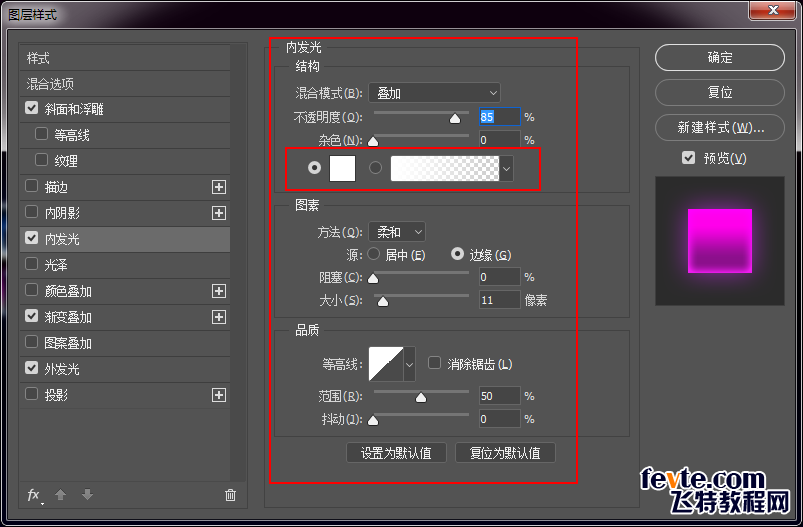Click the 不透明度 slider handle

(455, 119)
